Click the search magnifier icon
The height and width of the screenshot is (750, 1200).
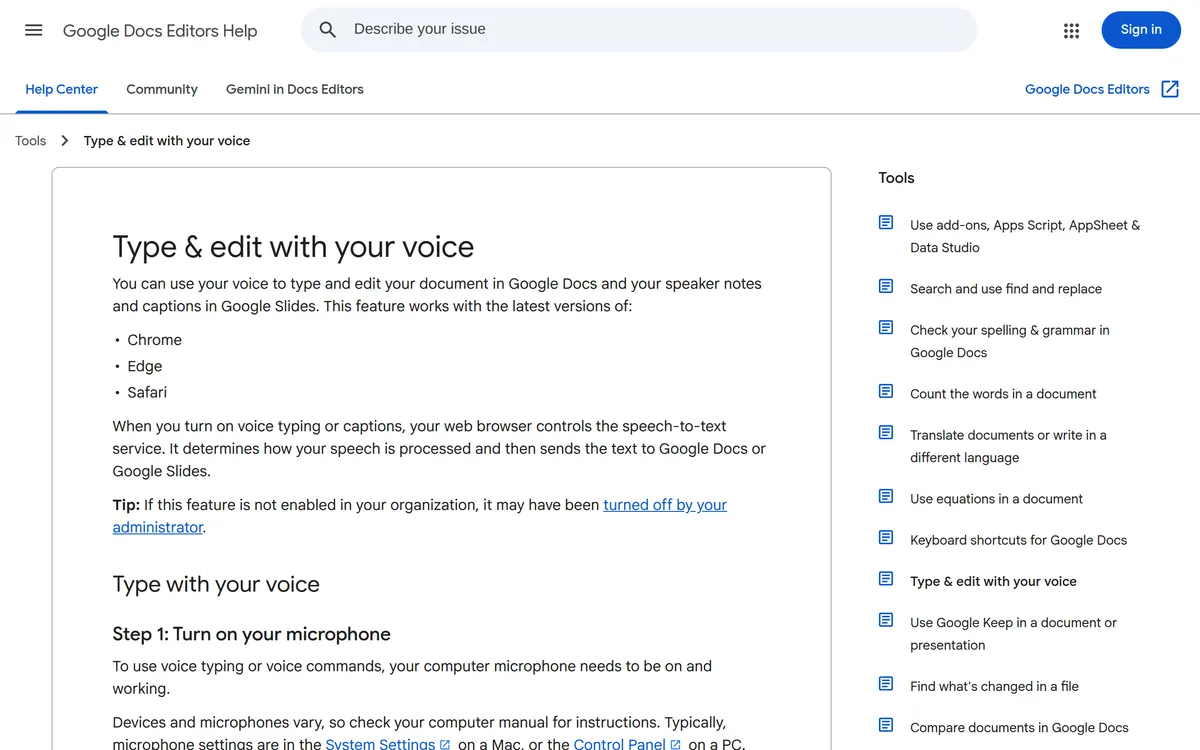coord(328,30)
